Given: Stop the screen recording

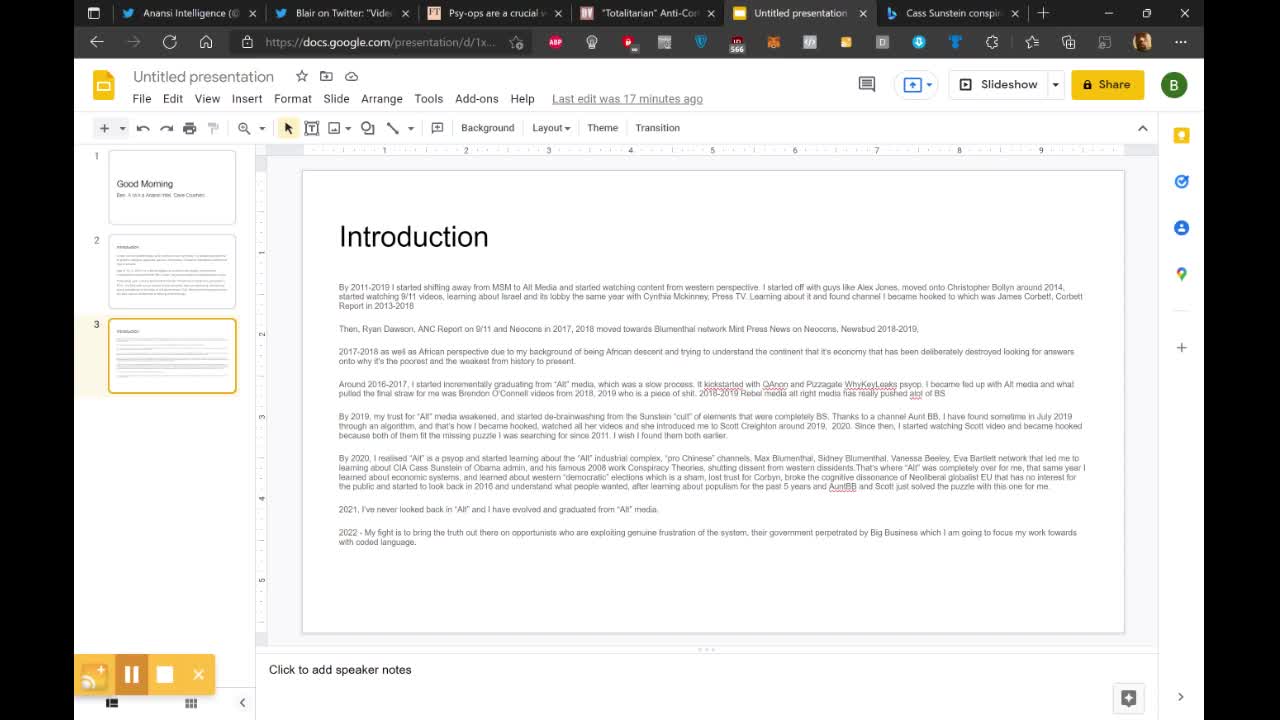Looking at the screenshot, I should tap(165, 675).
